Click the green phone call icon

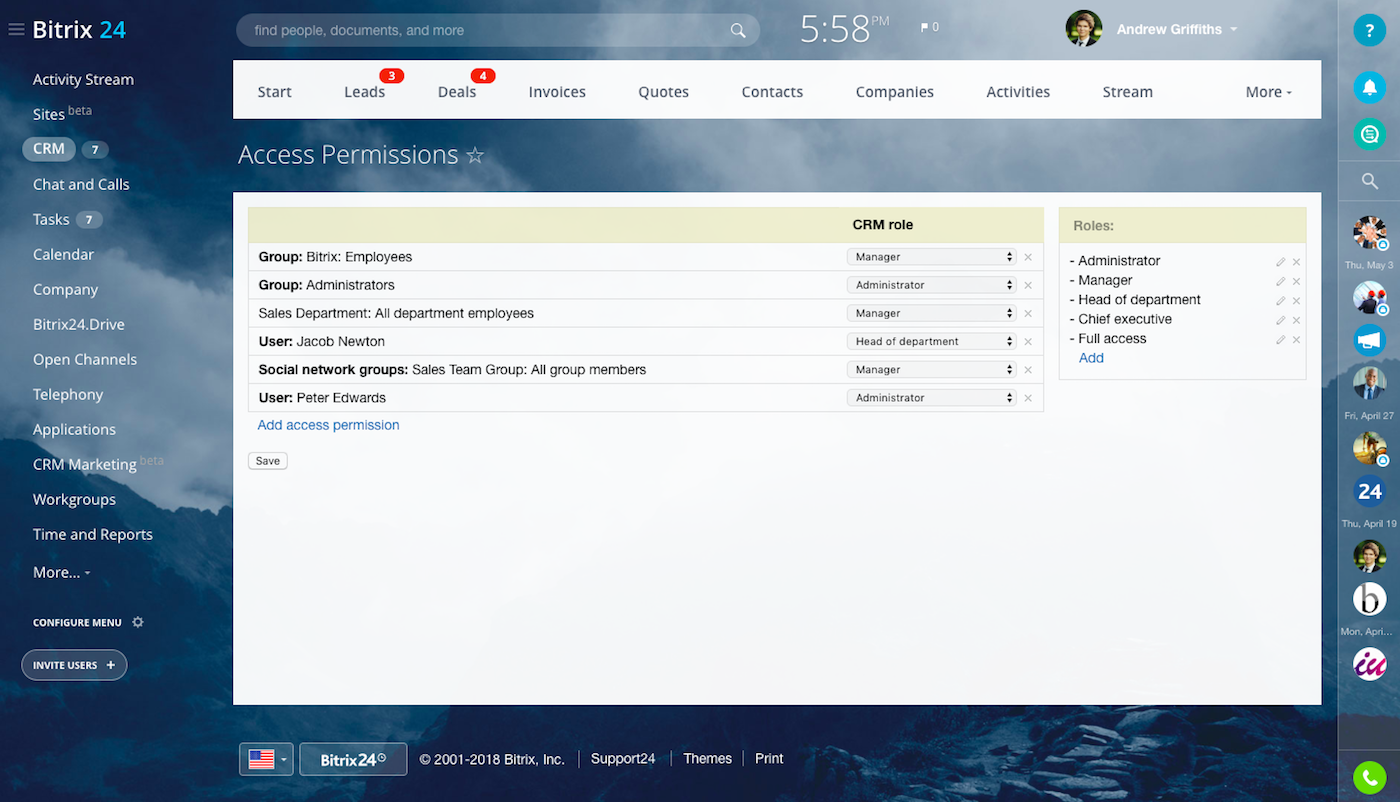tap(1369, 777)
